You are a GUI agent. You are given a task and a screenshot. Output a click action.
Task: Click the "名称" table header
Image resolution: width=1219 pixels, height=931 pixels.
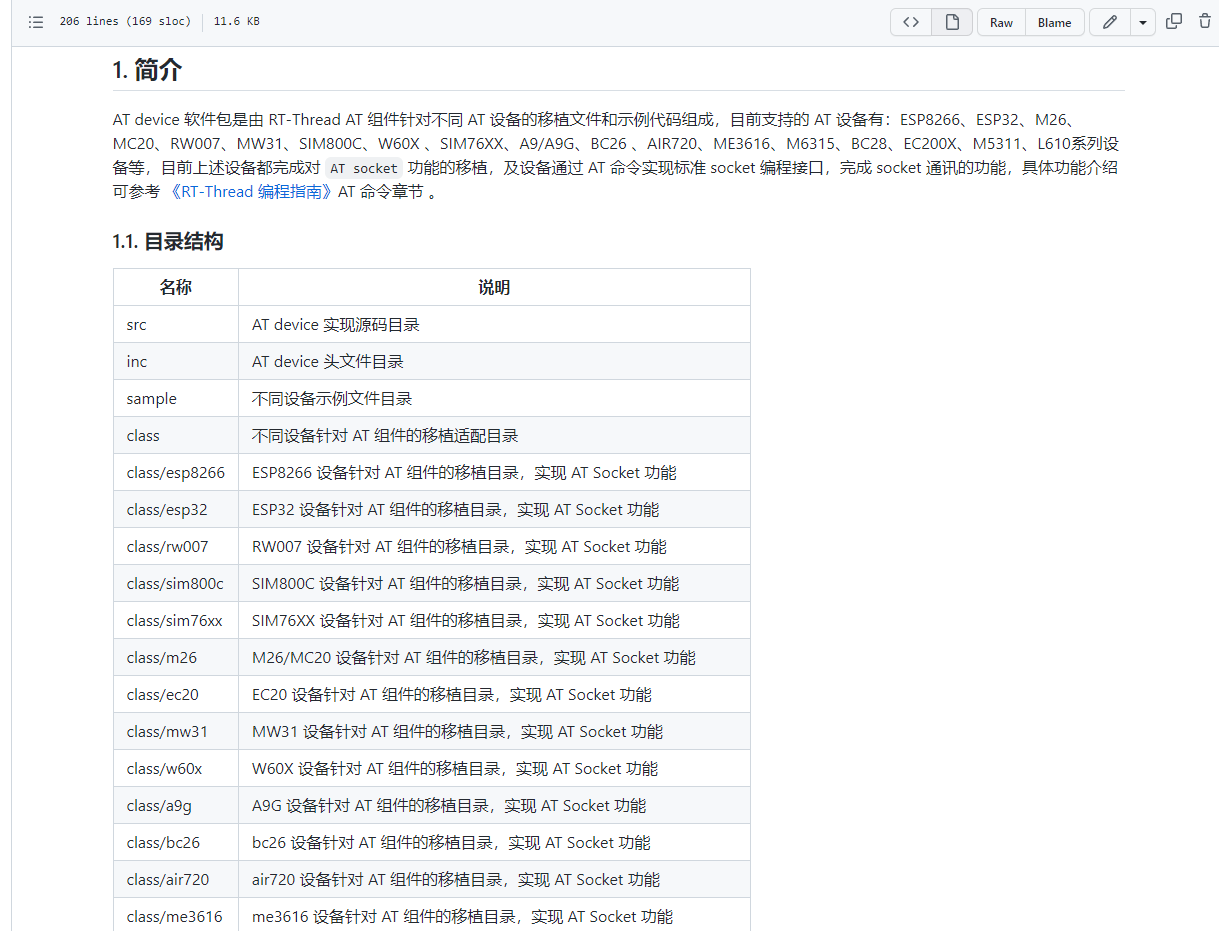point(176,287)
